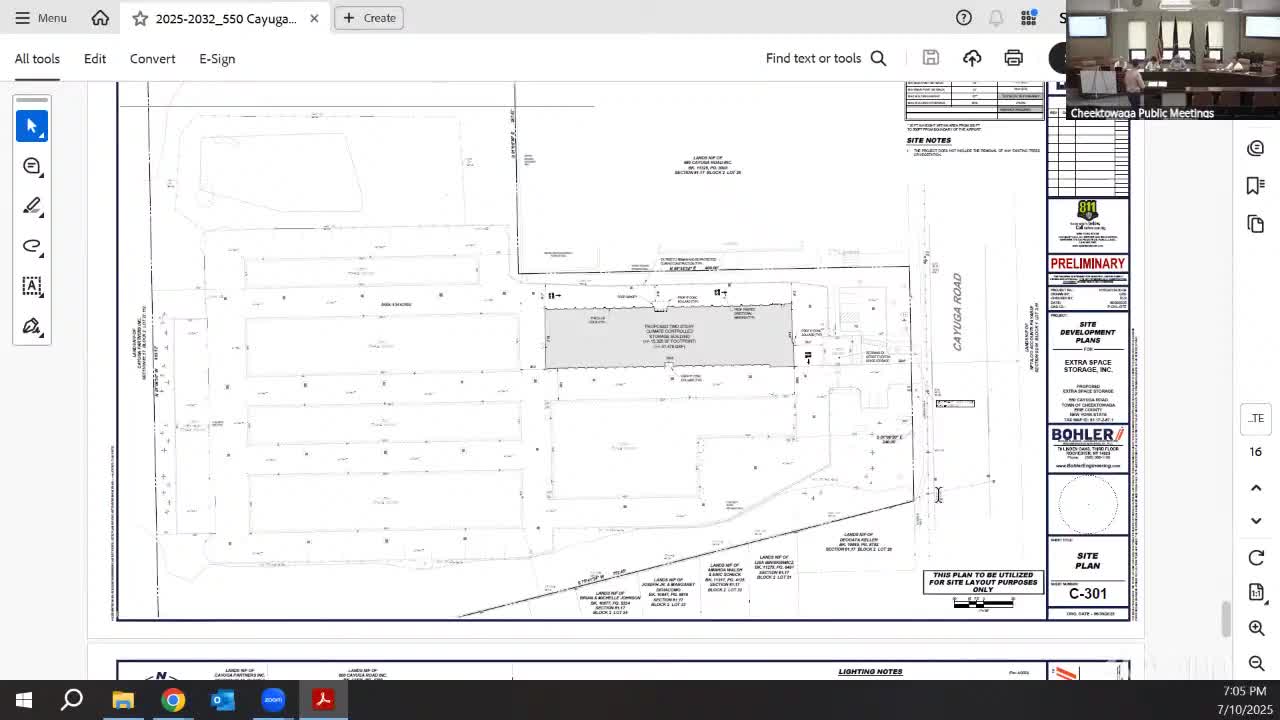Screen dimensions: 1280x720
Task: Go to next page with down chevron
Action: click(1256, 520)
